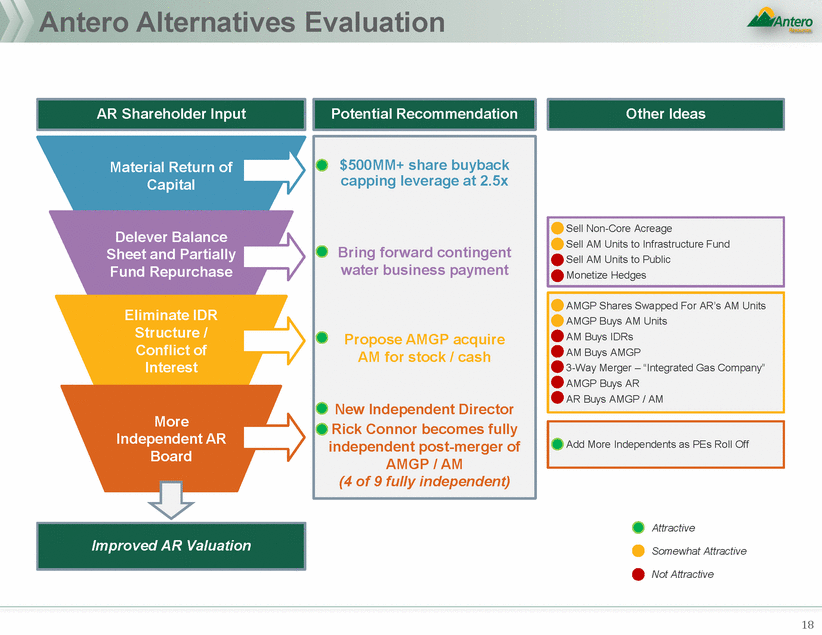Screen dimensions: 822x635
Task: Click the green dot beside New Independent Director
Action: [x=323, y=409]
